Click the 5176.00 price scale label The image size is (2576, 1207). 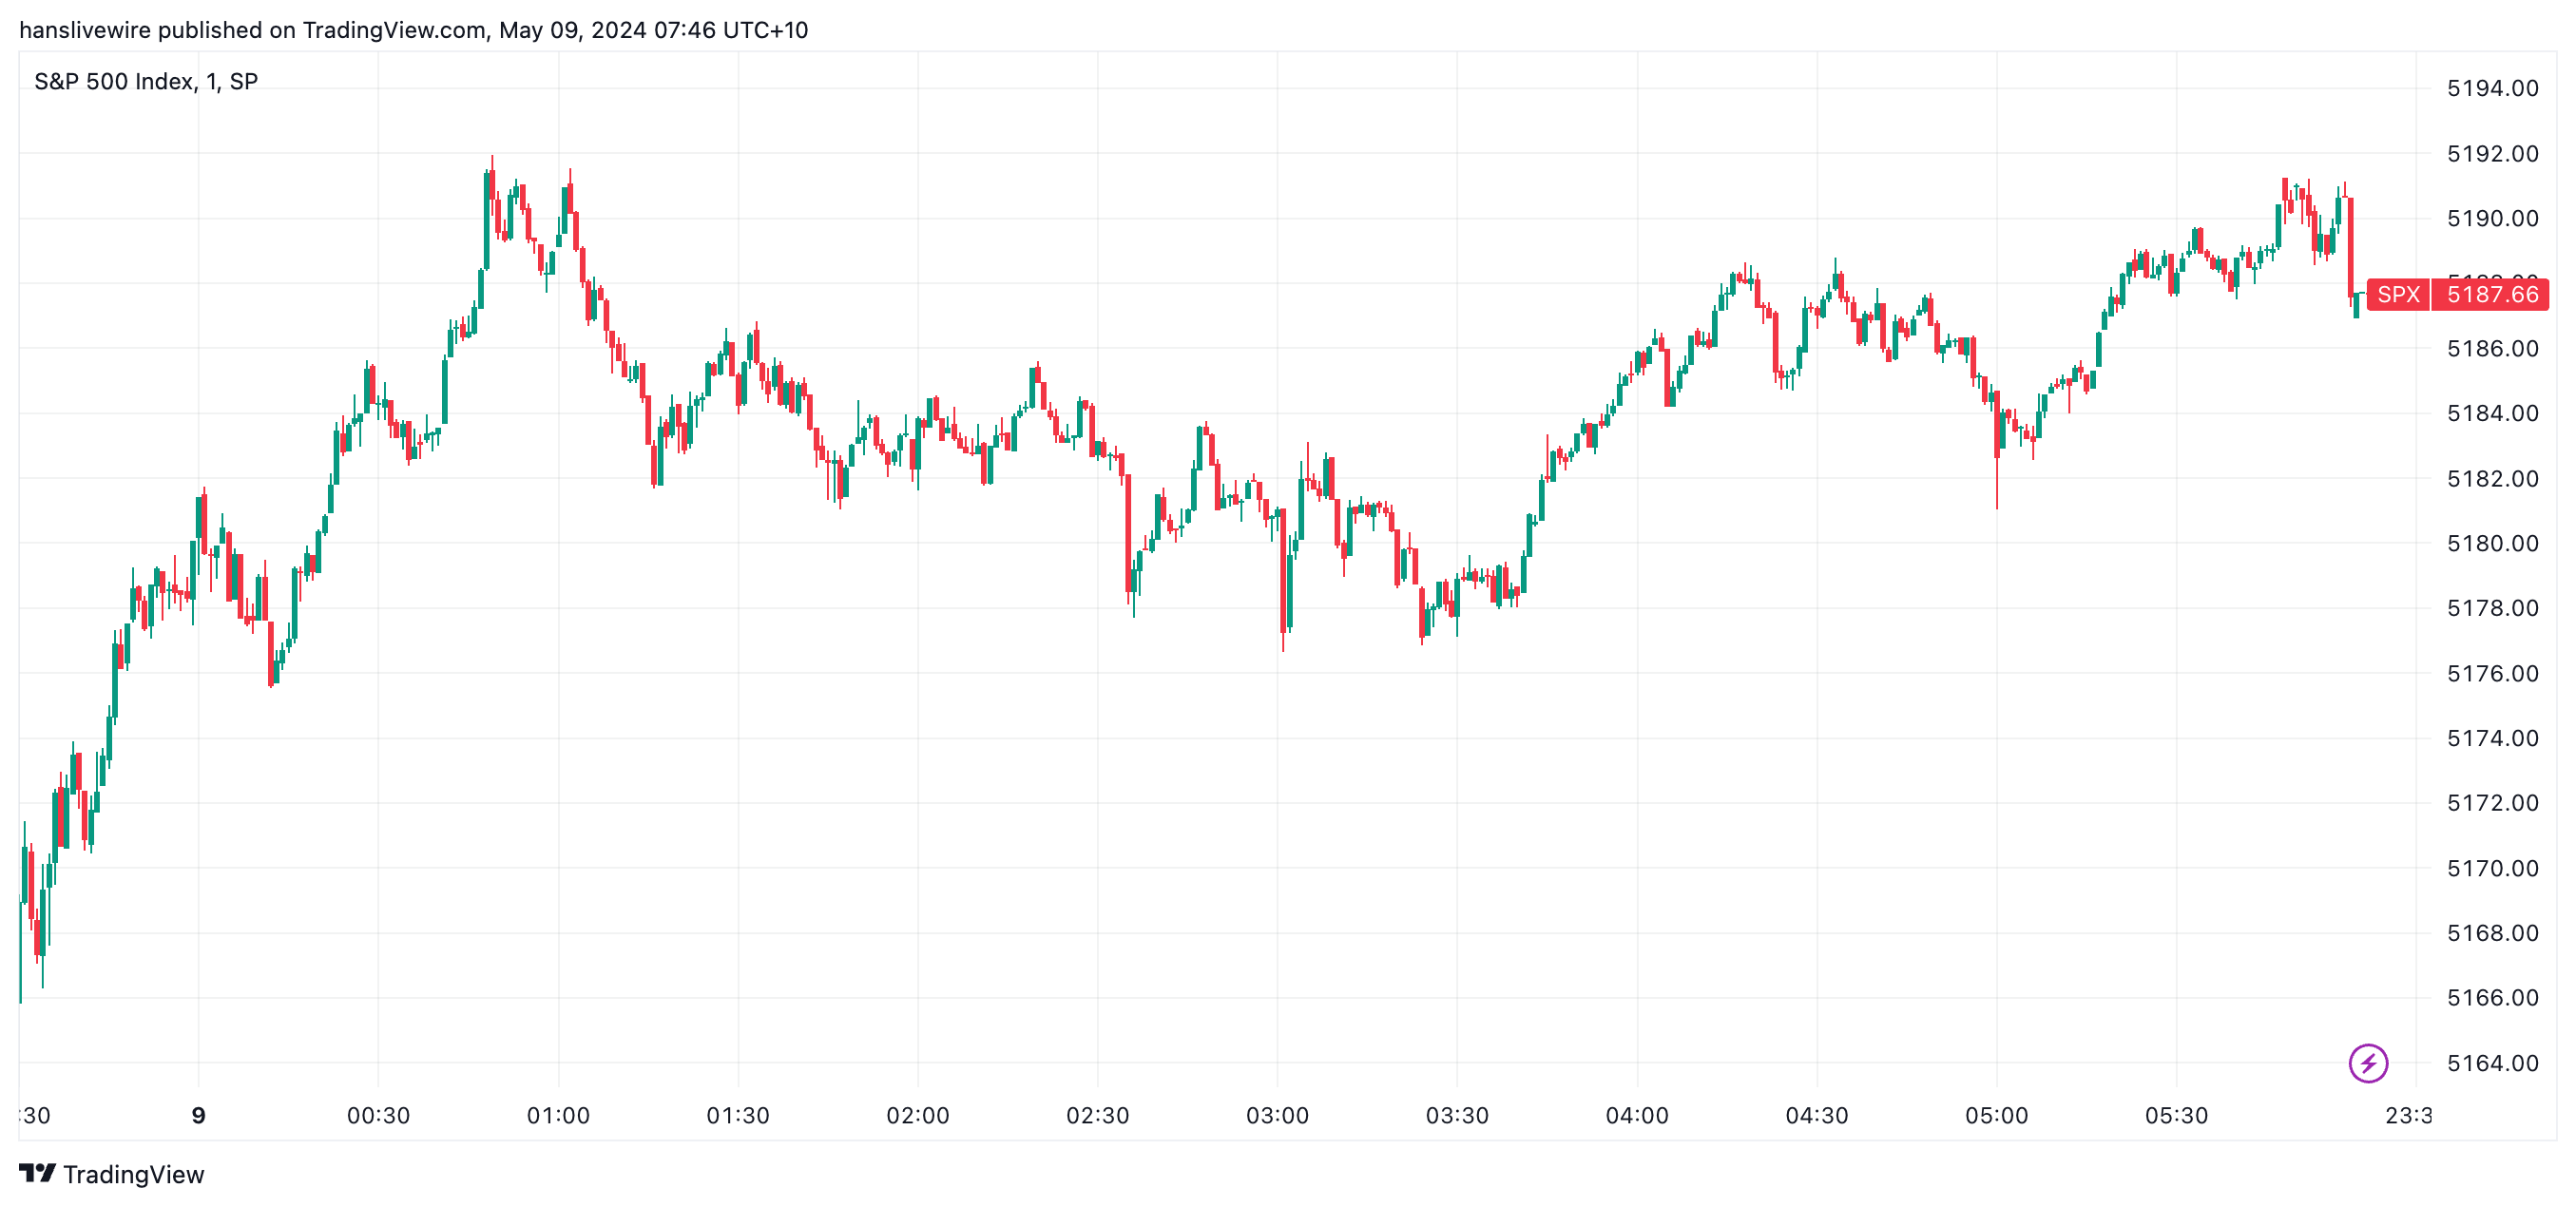point(2492,673)
